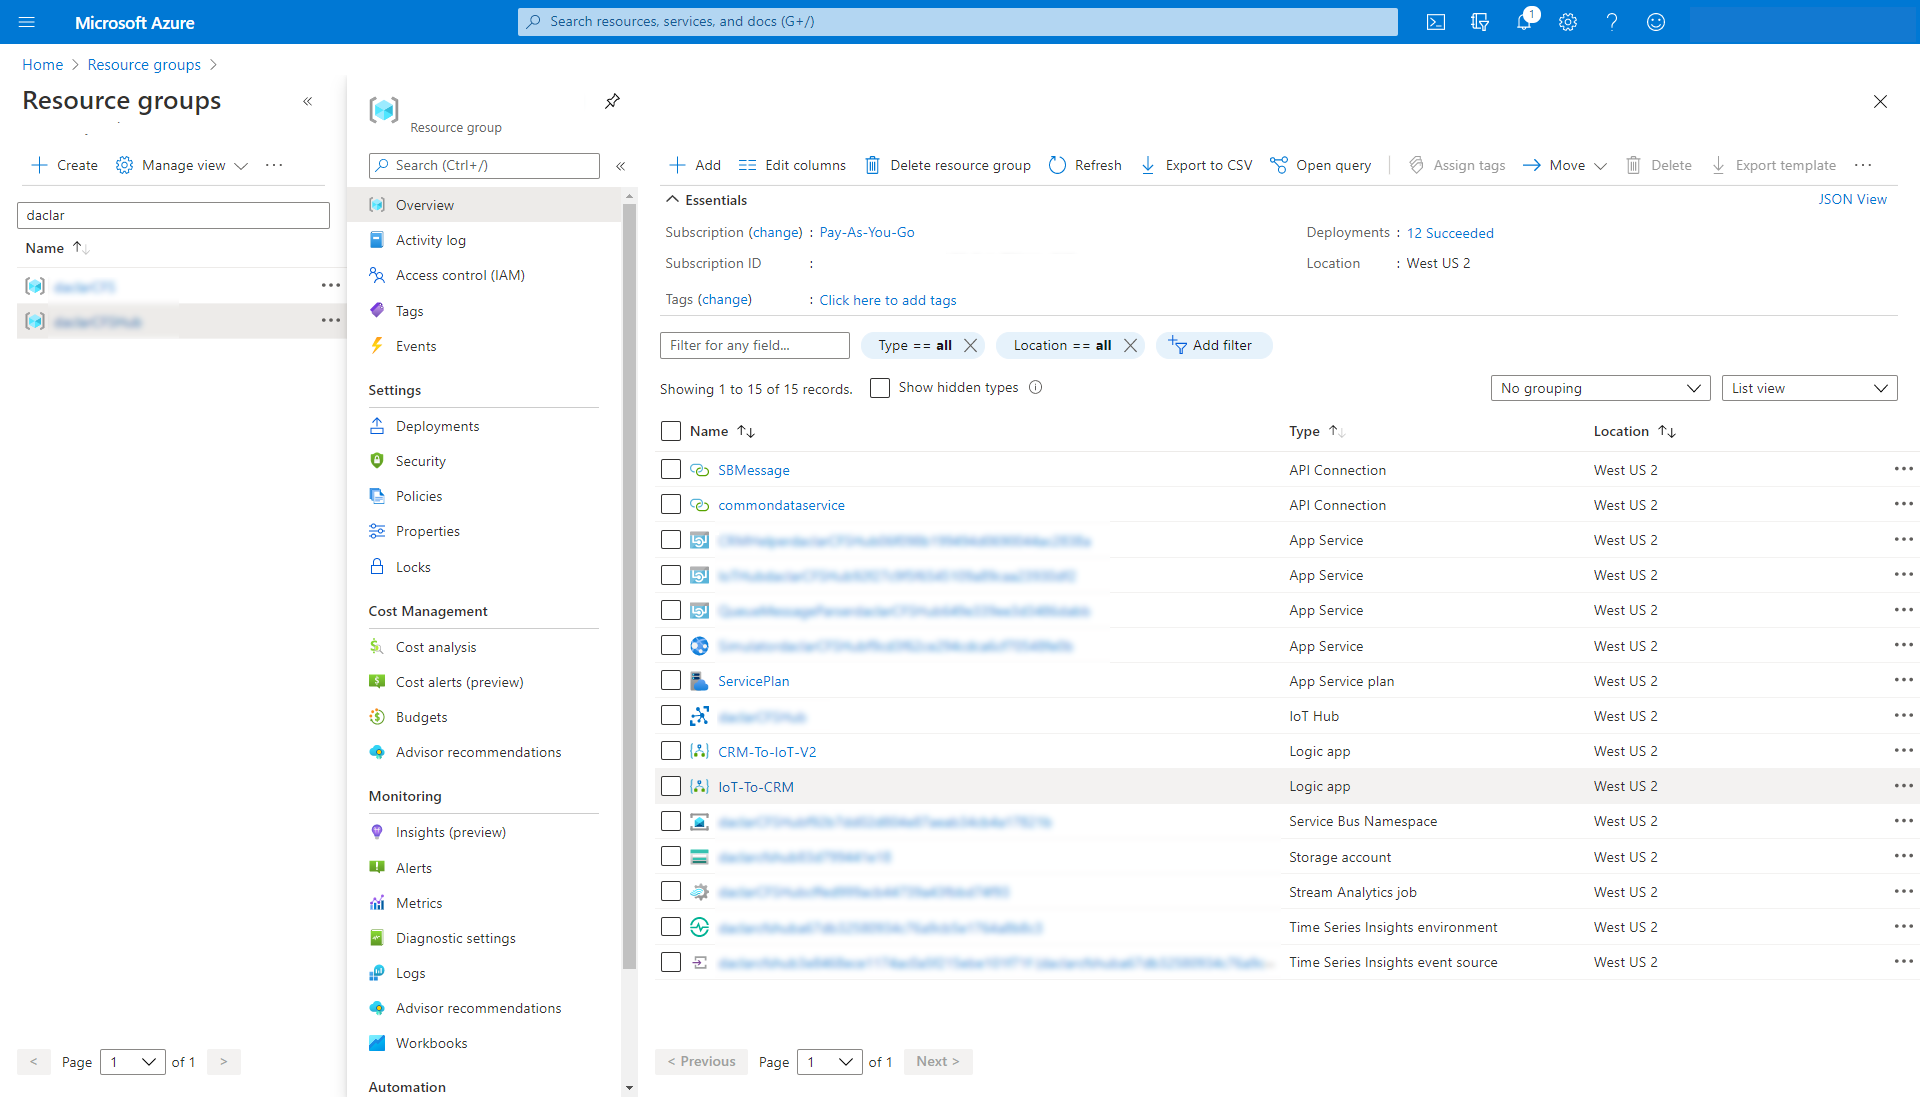Click the Add filter button
This screenshot has height=1097, width=1920.
click(x=1211, y=345)
